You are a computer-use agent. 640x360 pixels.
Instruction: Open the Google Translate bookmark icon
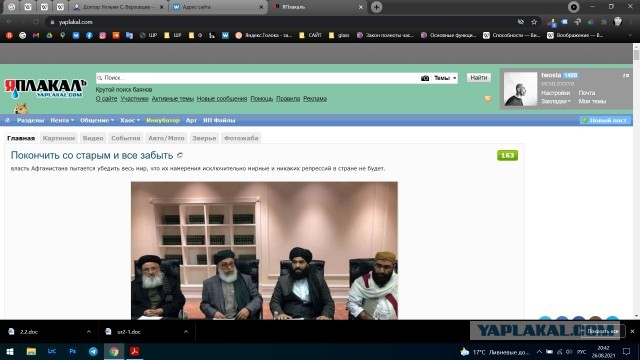[129, 36]
